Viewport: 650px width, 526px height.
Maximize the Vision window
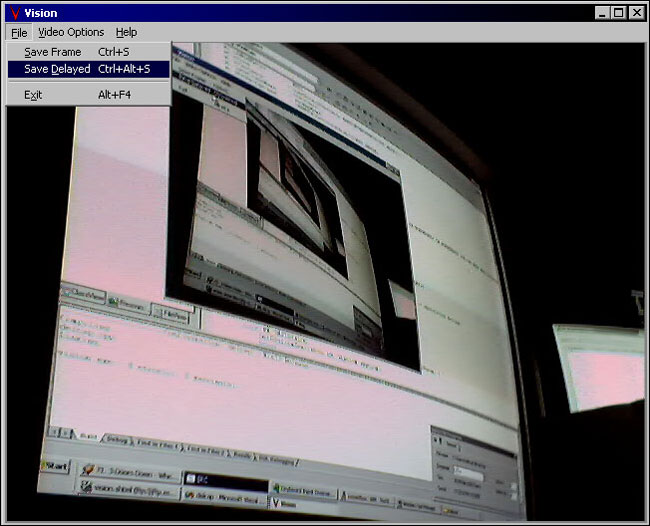click(x=618, y=13)
